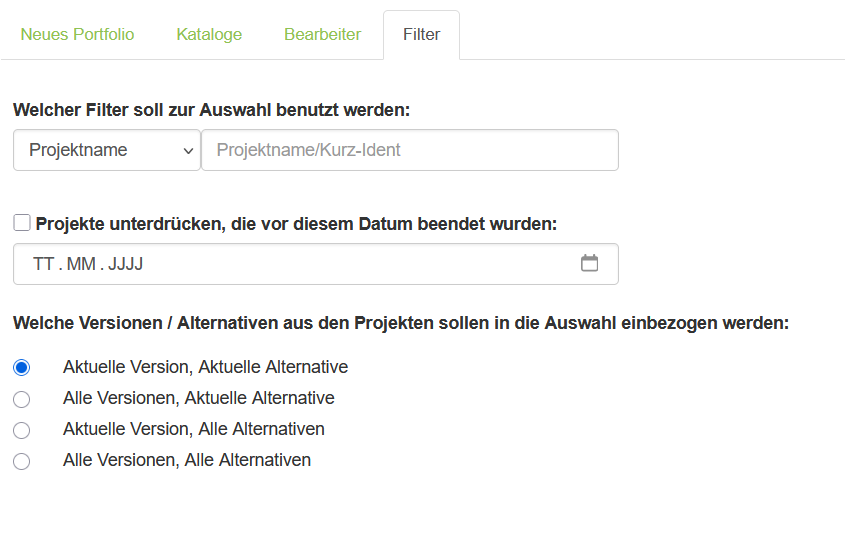Click the 'Aktuelle Version, Alle Alternativen' label text
This screenshot has height=537, width=845.
(x=193, y=429)
